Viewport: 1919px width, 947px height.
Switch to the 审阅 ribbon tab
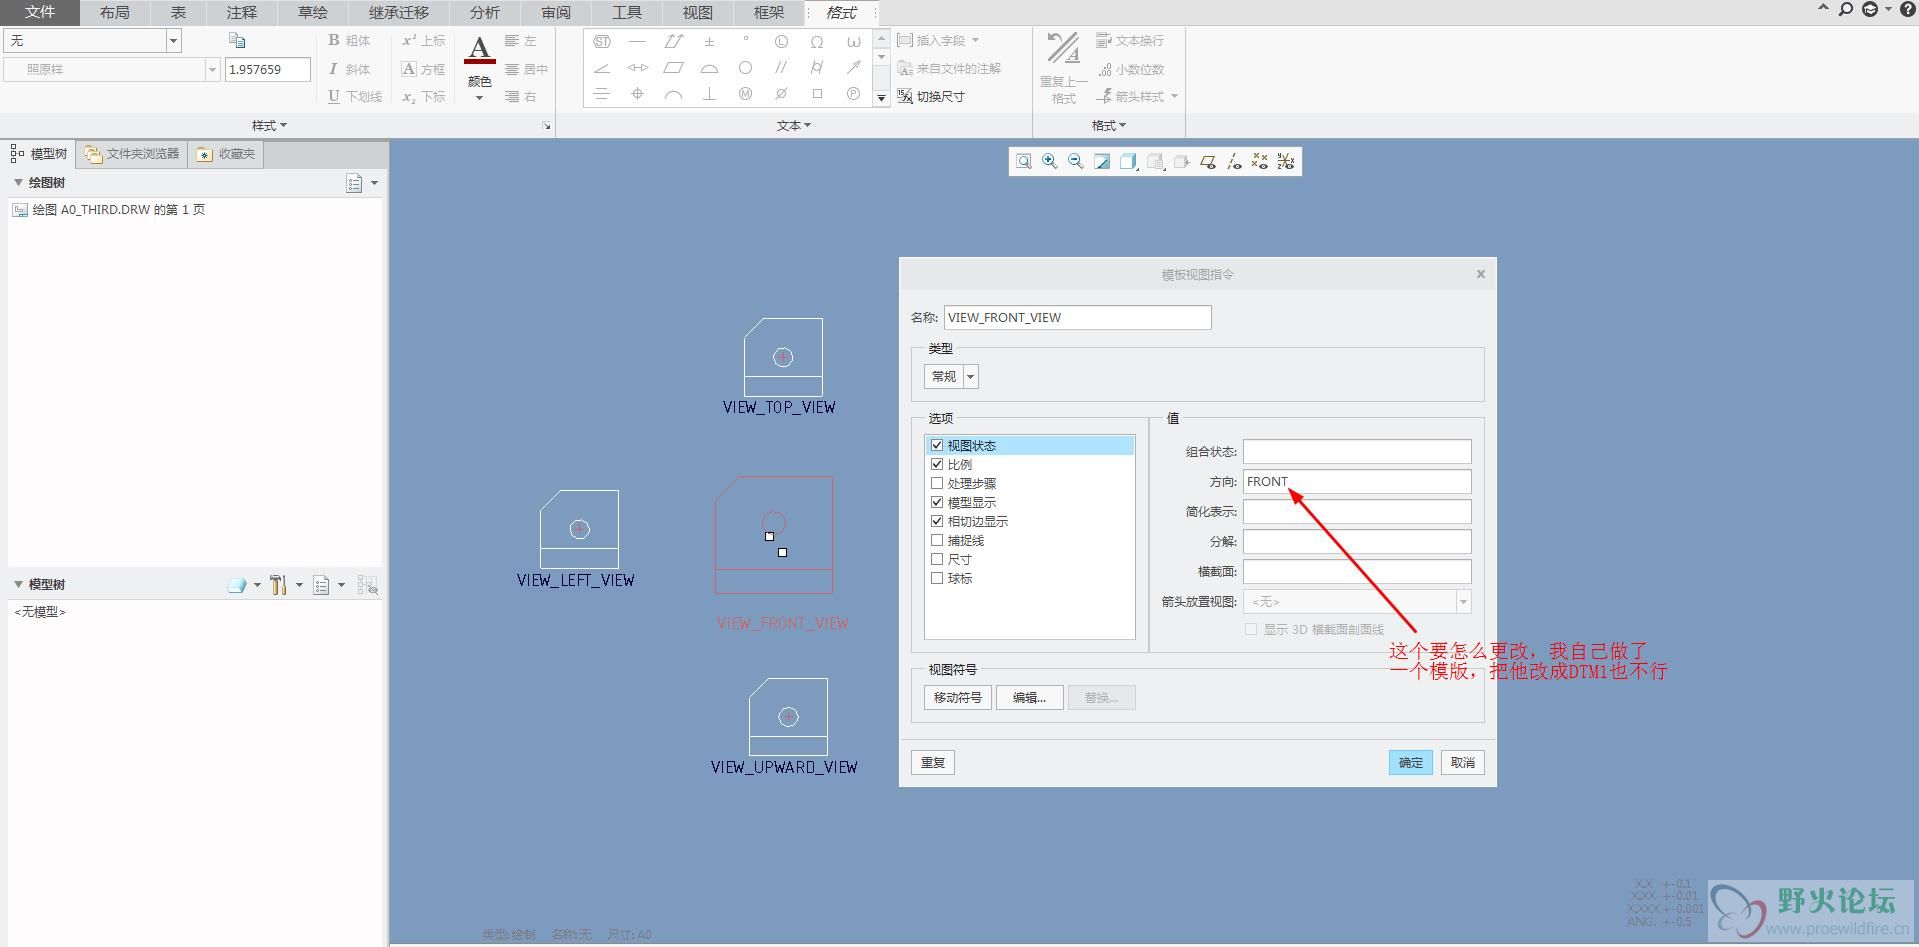coord(556,12)
